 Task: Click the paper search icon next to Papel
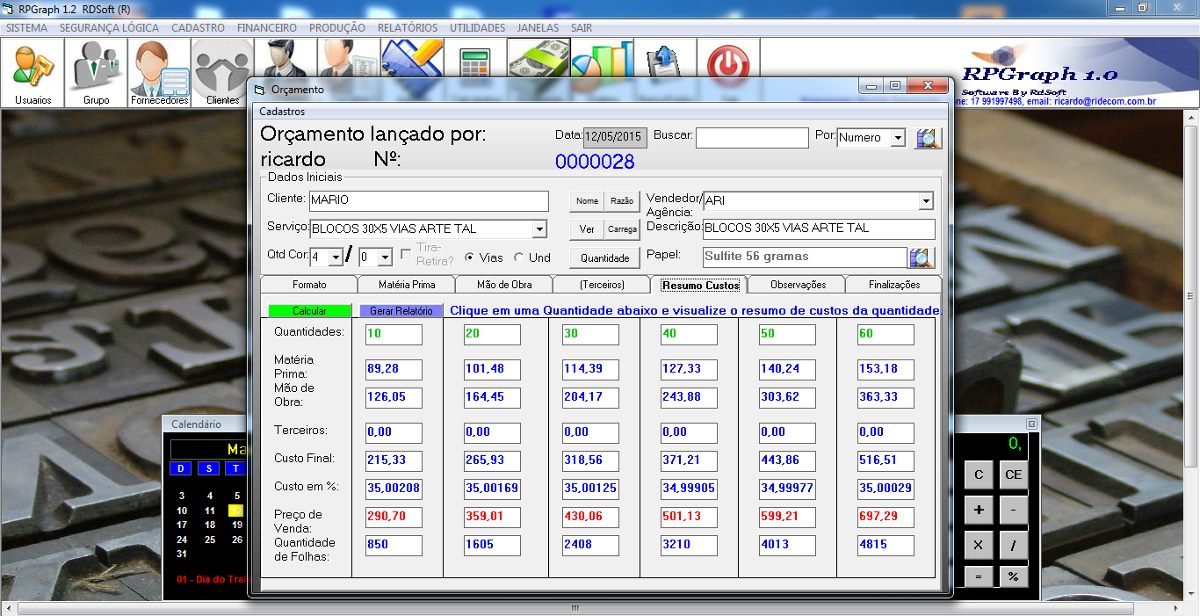coord(920,258)
